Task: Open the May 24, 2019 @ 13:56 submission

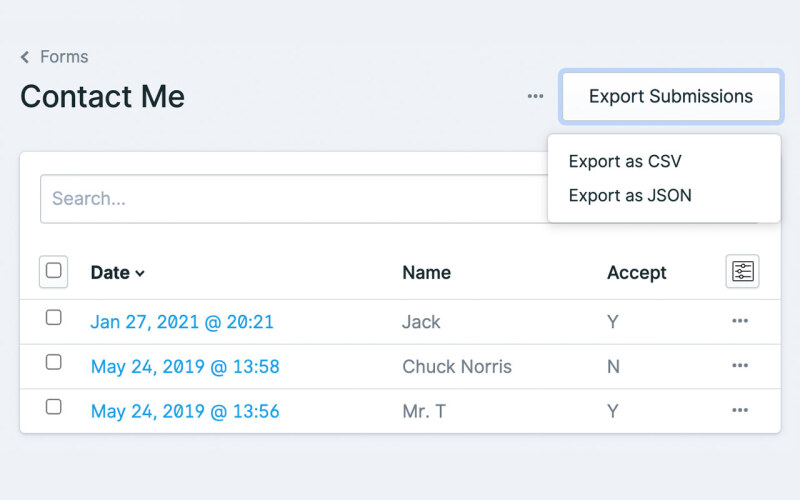Action: [x=185, y=411]
